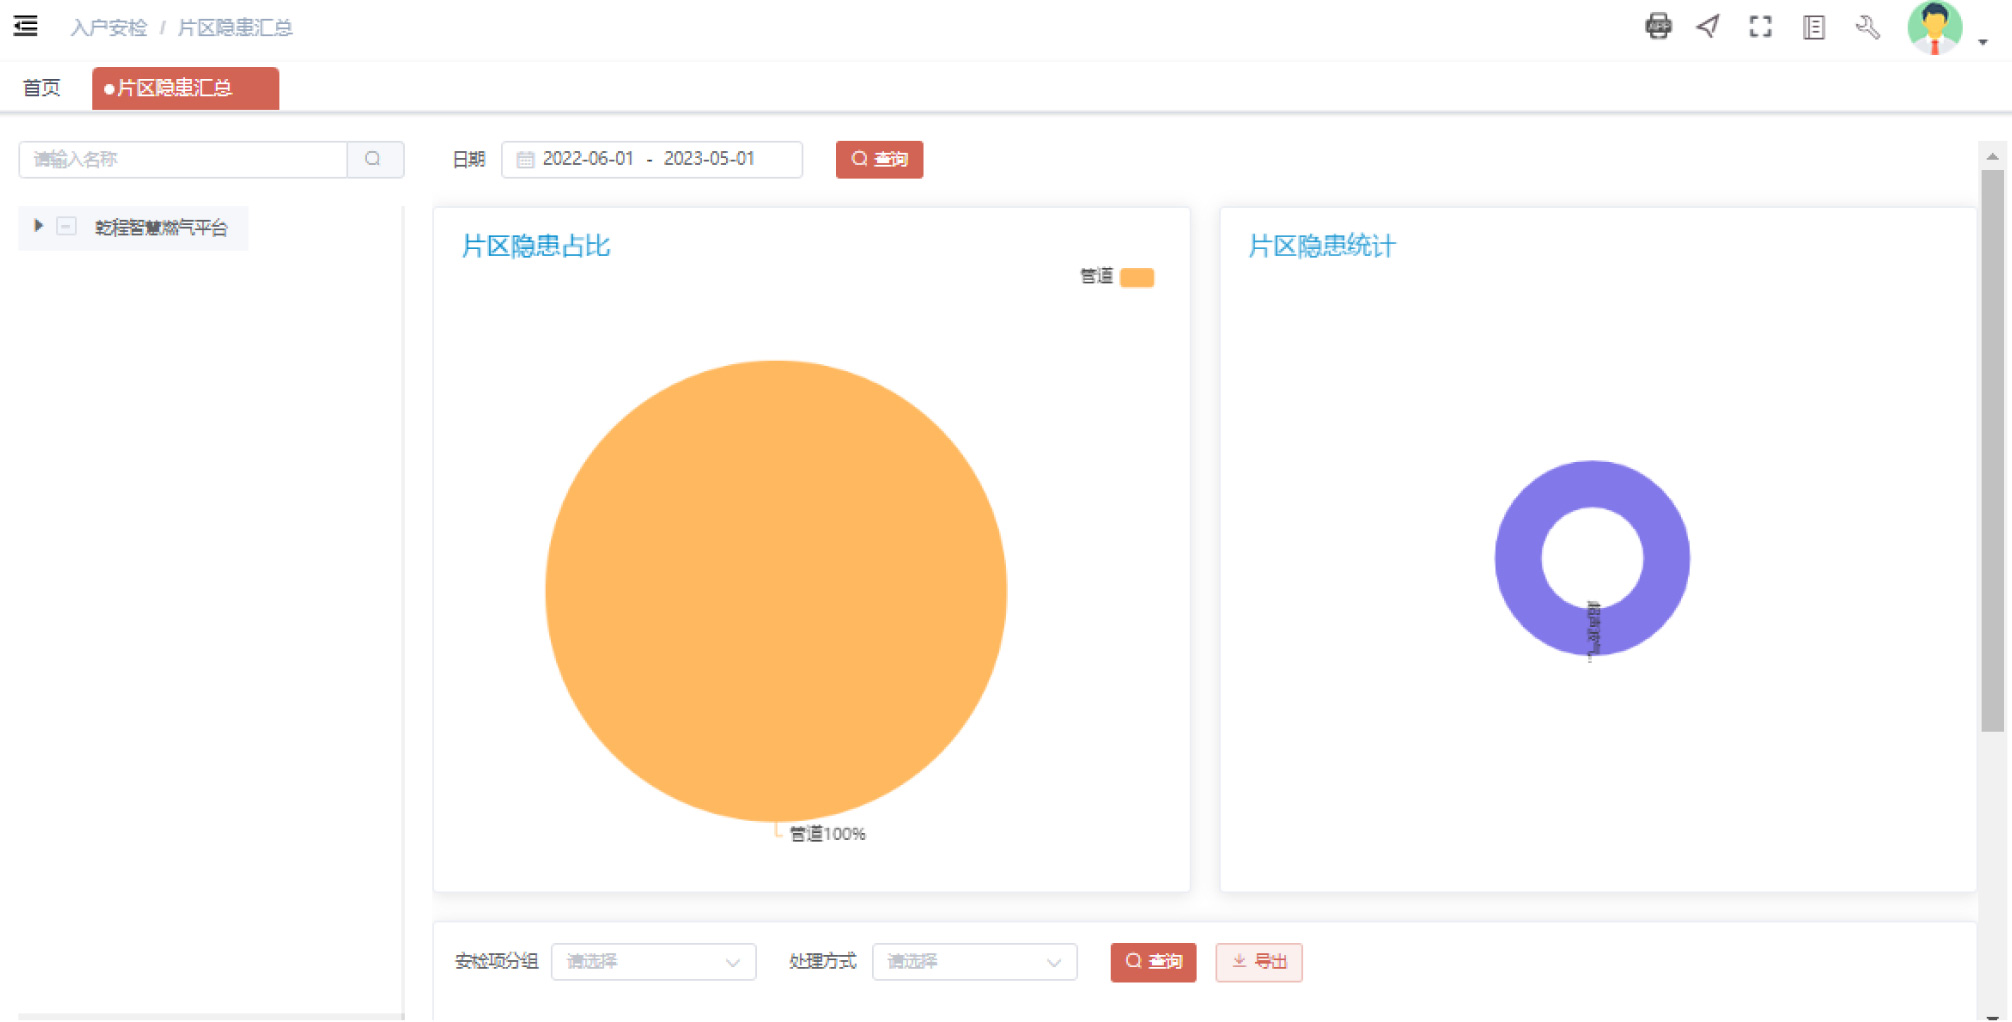
Task: Open the 安检项分组 dropdown
Action: pos(653,962)
